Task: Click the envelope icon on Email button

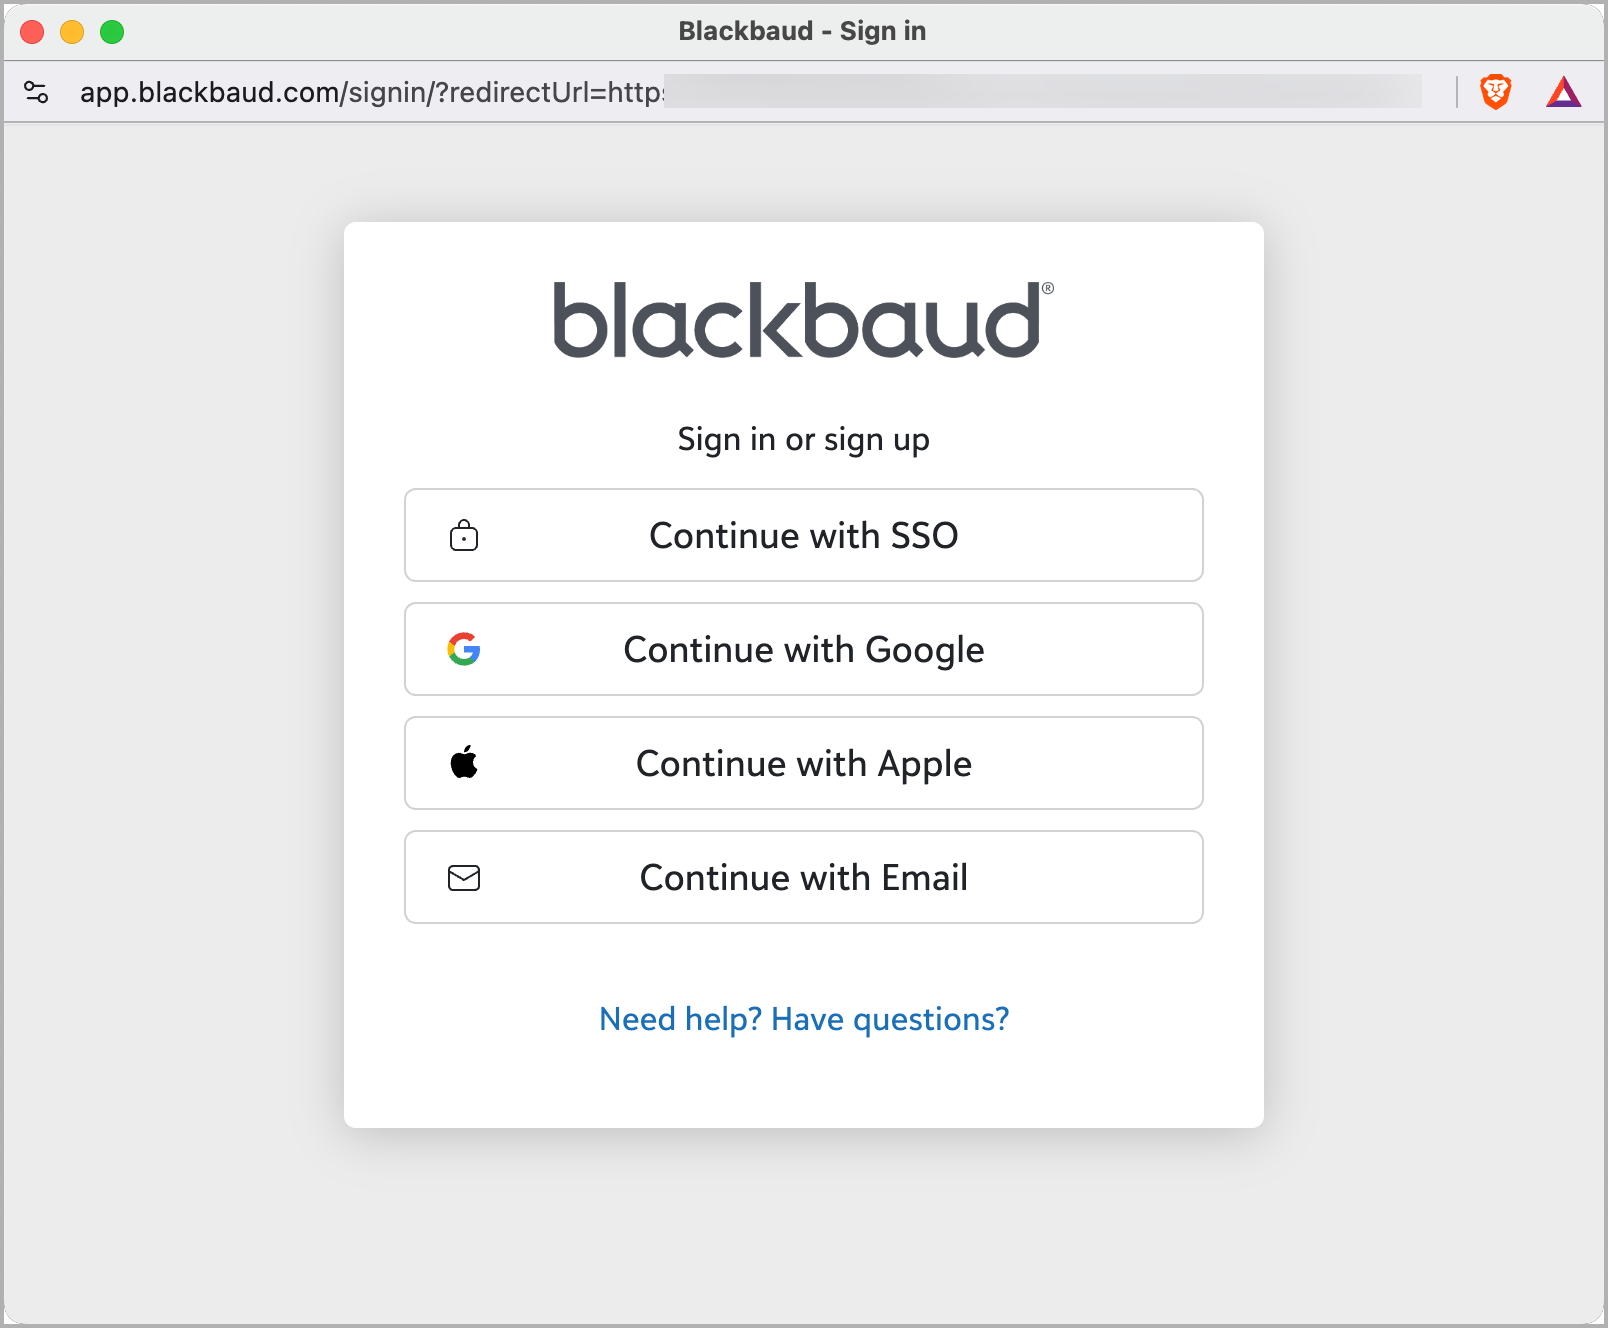Action: 464,878
